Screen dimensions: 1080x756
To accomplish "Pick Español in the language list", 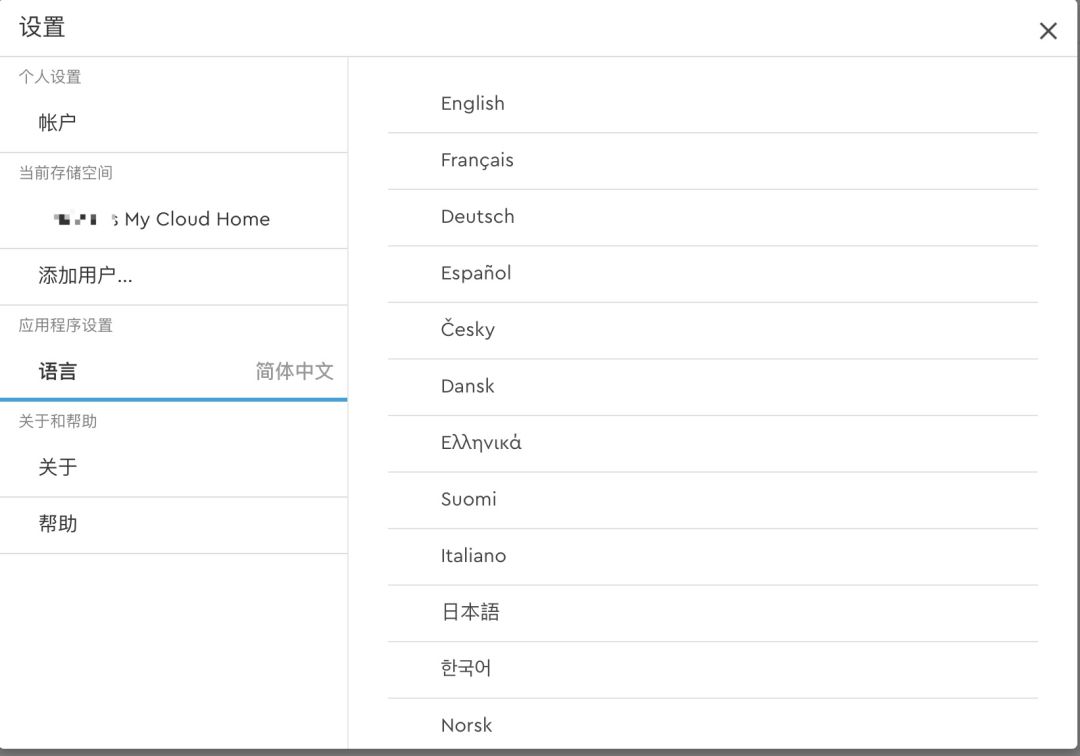I will tap(476, 273).
